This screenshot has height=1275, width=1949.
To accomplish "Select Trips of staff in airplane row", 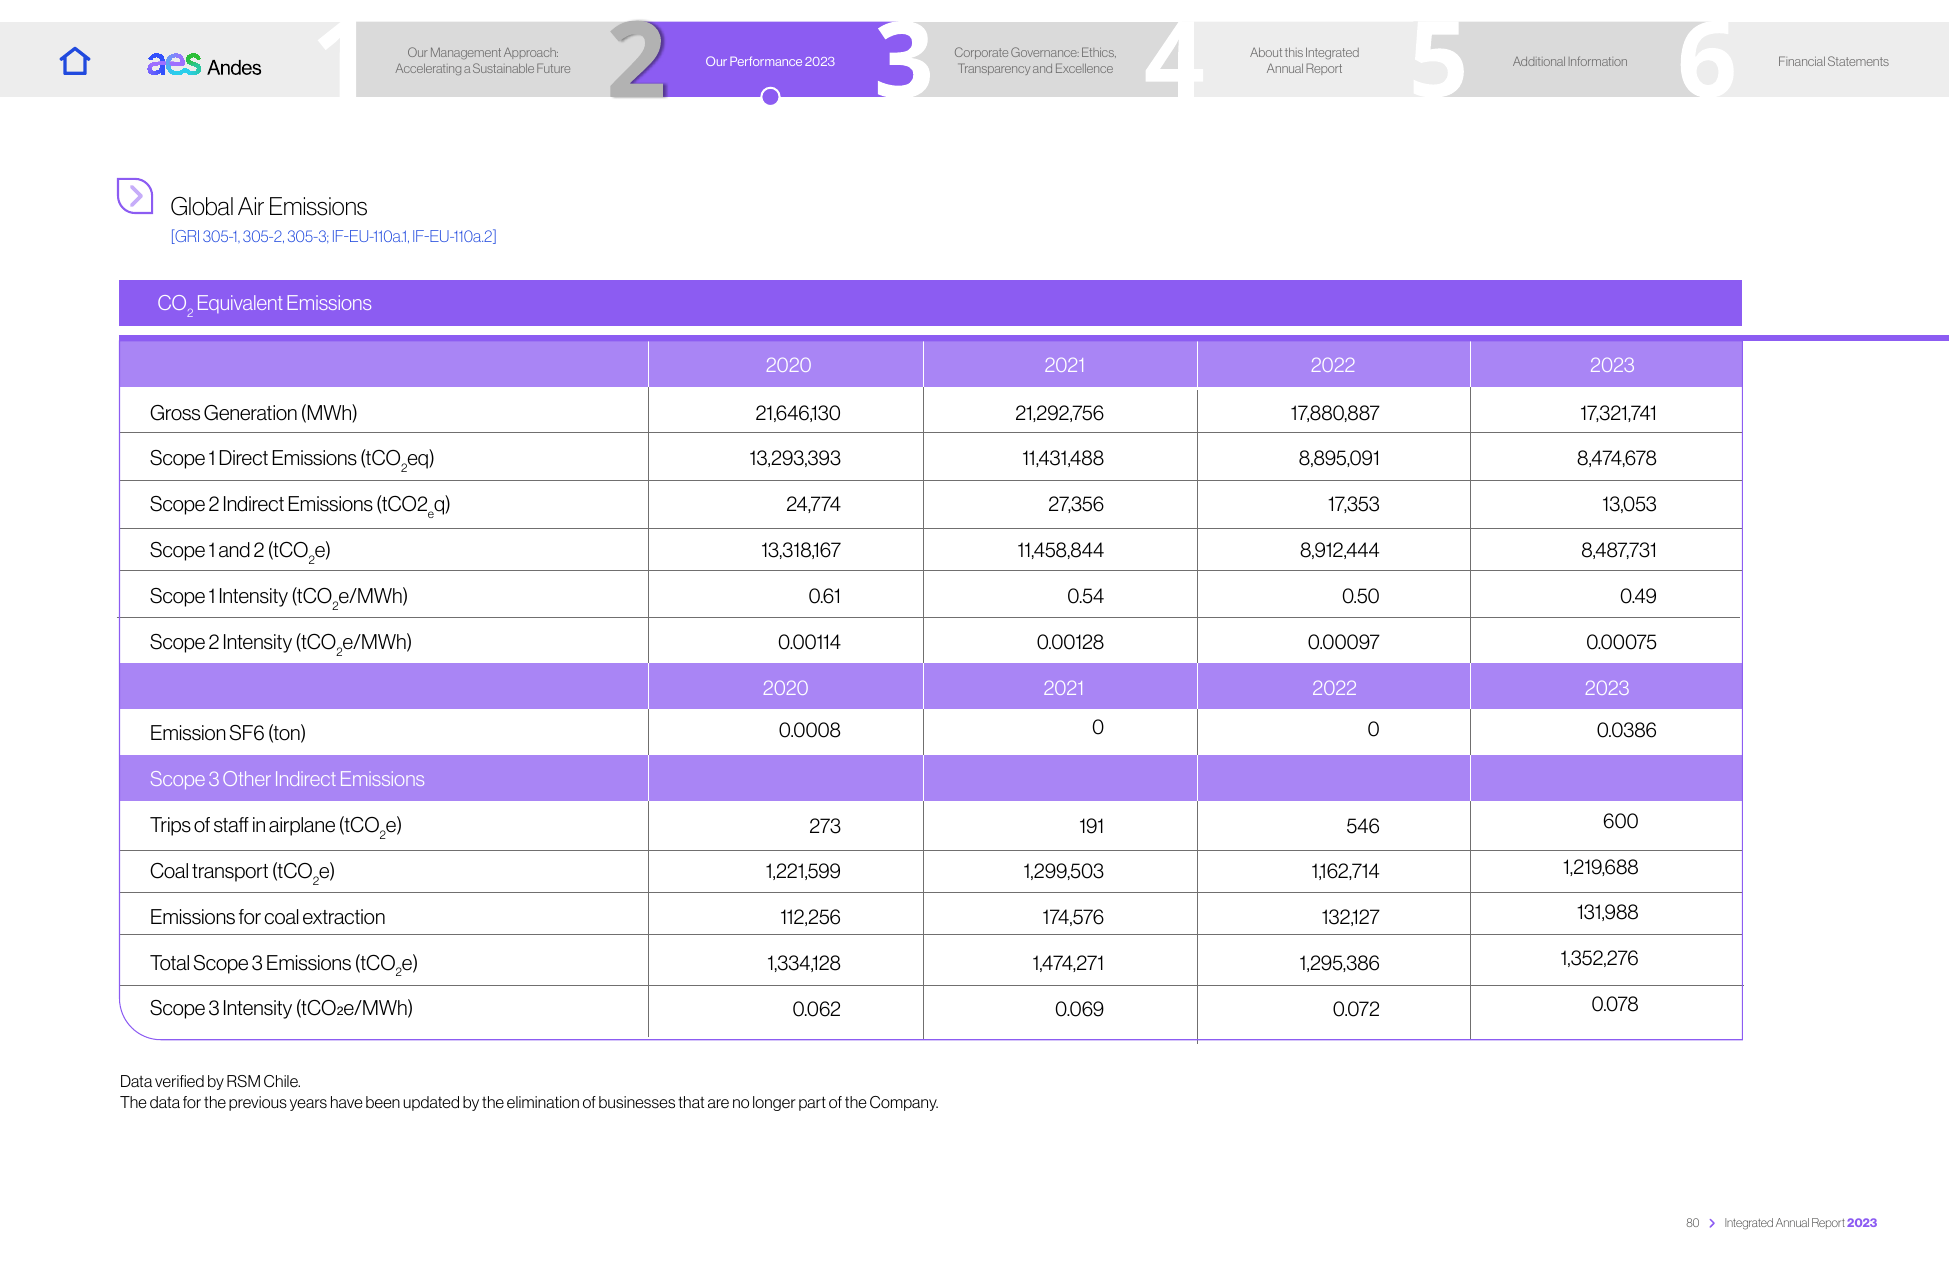I will pos(276,826).
